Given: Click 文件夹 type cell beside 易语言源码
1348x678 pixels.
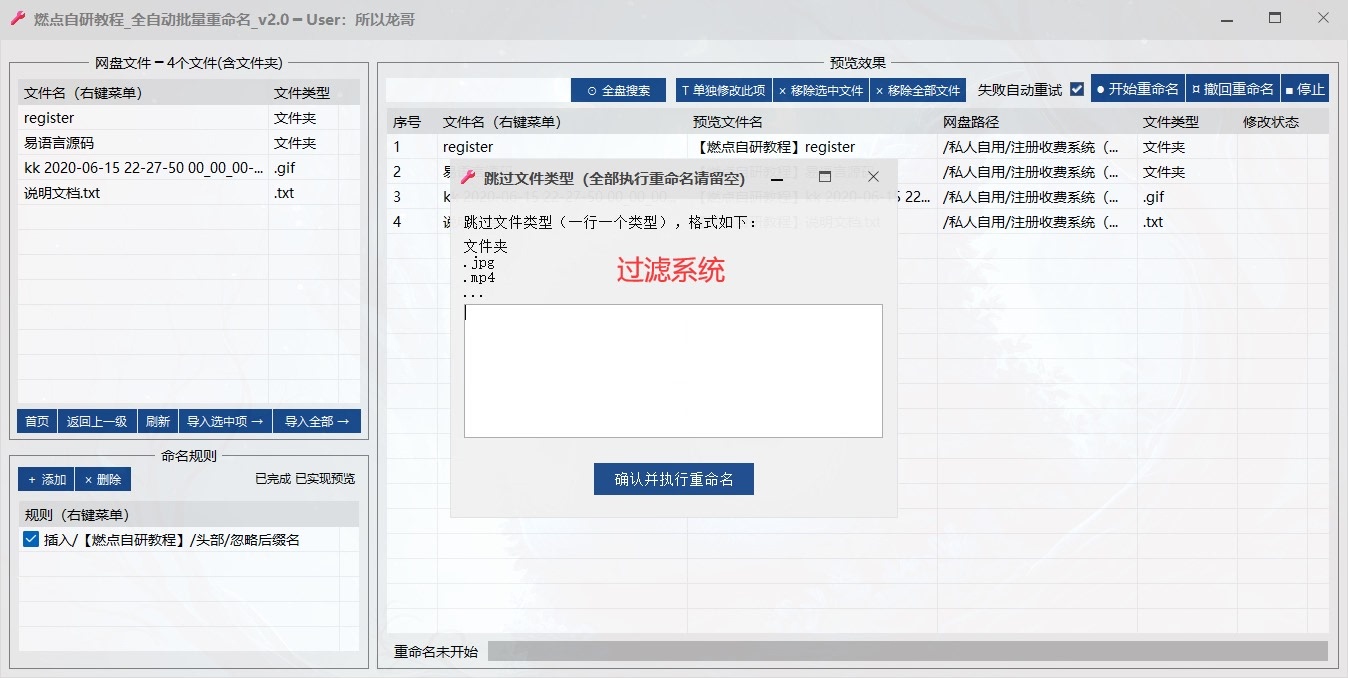Looking at the screenshot, I should [x=295, y=143].
